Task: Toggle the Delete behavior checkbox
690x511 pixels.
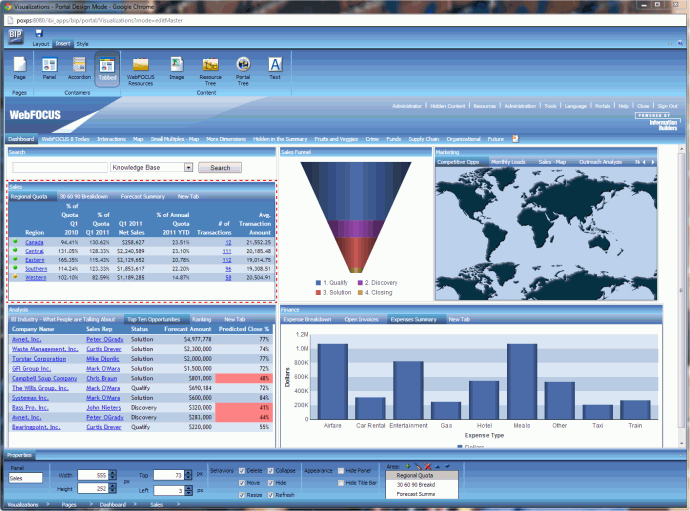Action: pos(242,471)
